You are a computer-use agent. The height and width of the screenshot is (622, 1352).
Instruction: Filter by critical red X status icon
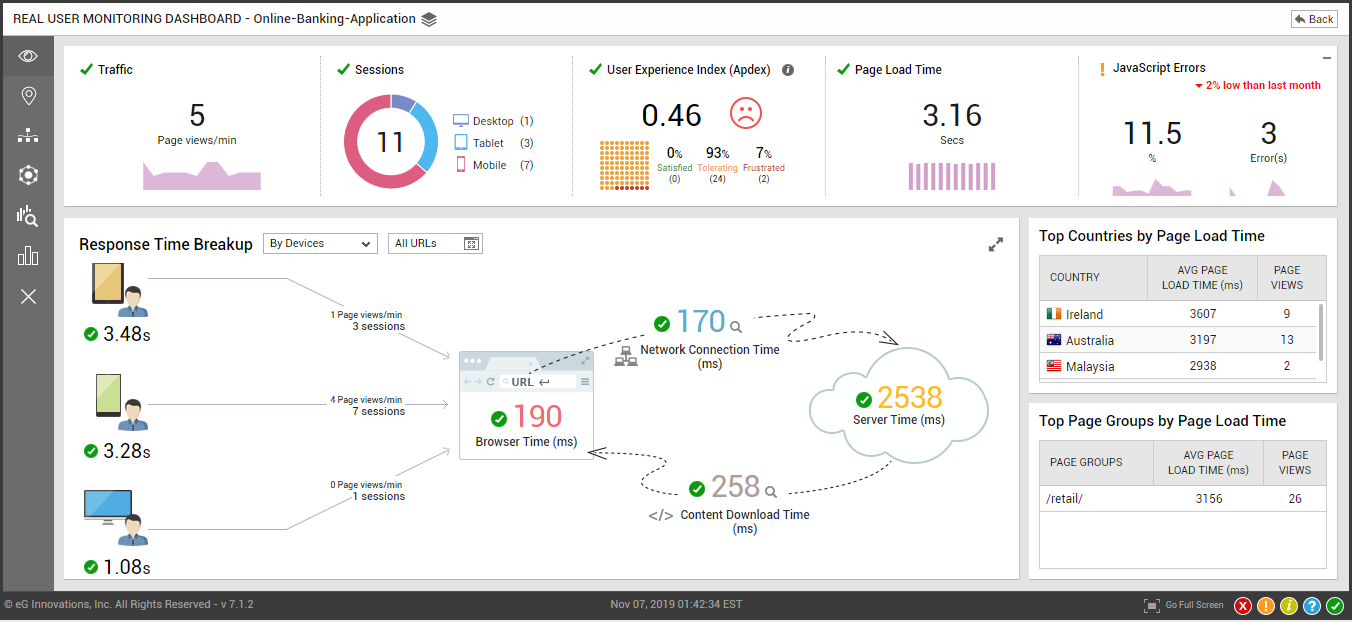tap(1243, 605)
